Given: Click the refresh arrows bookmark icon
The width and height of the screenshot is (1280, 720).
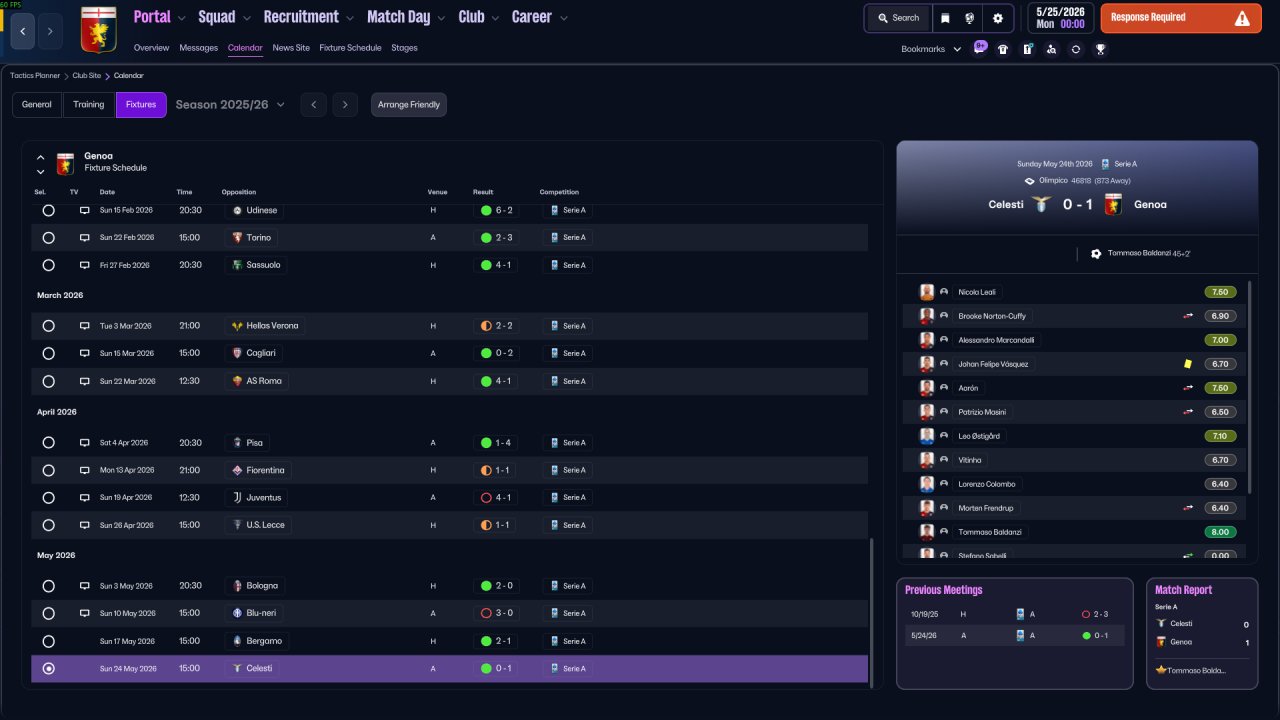Looking at the screenshot, I should pyautogui.click(x=1076, y=49).
